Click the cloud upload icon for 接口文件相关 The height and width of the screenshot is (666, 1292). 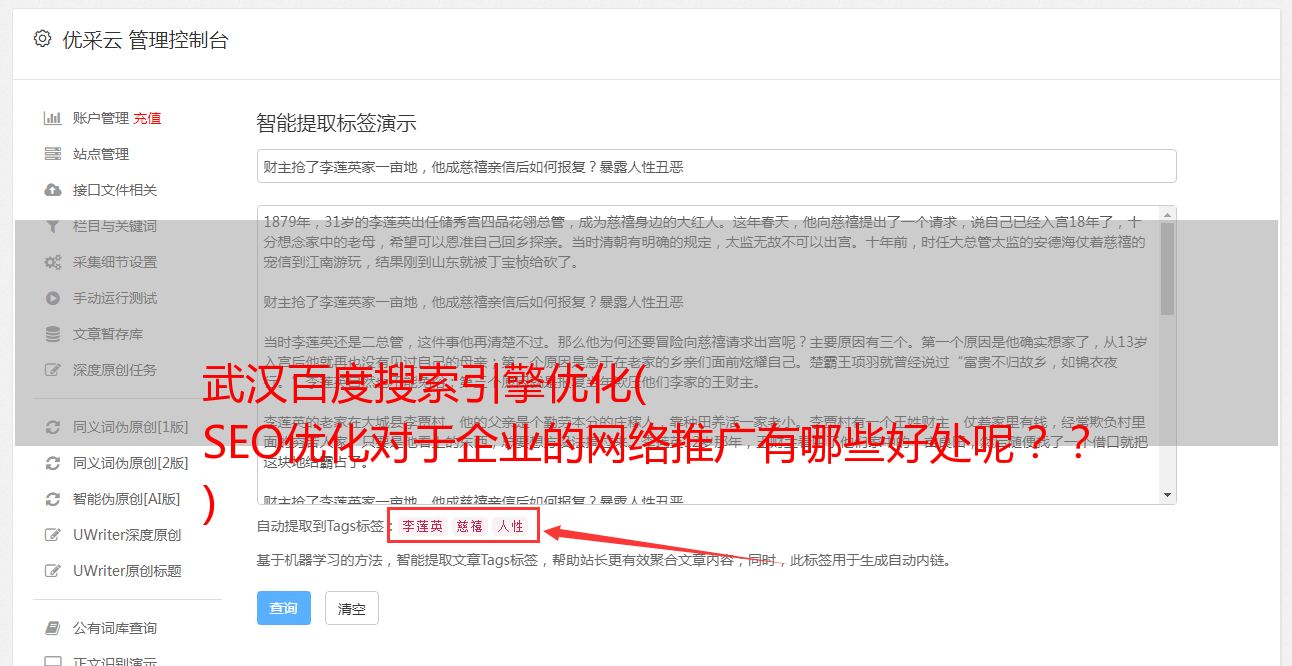pyautogui.click(x=53, y=190)
